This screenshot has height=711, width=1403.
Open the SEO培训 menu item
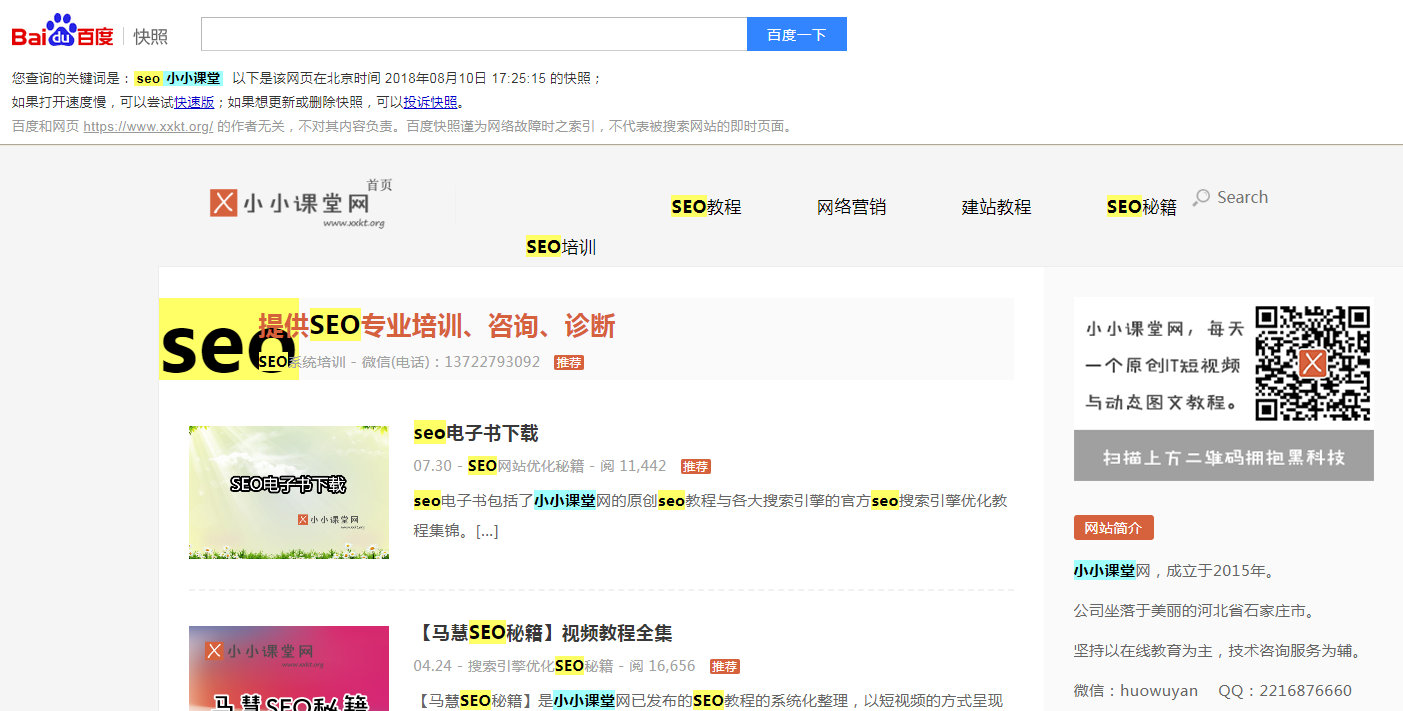[x=561, y=247]
